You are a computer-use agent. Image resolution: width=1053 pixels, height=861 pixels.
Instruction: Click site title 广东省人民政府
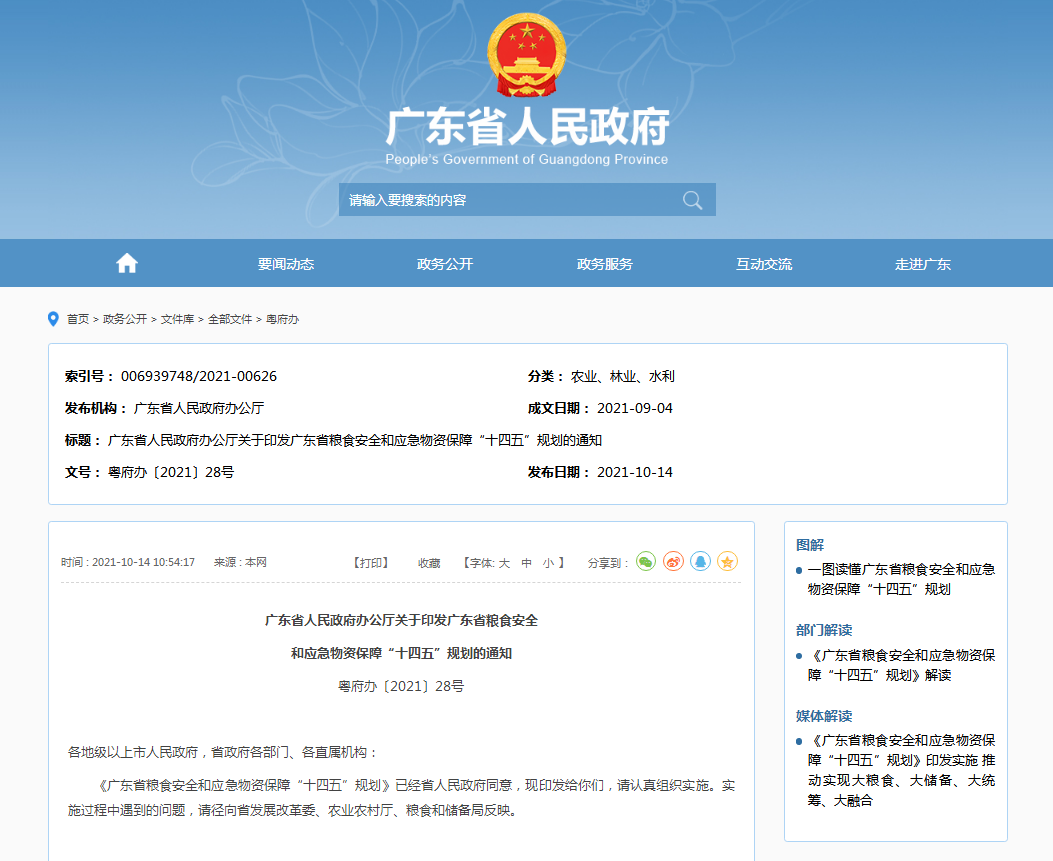click(527, 127)
